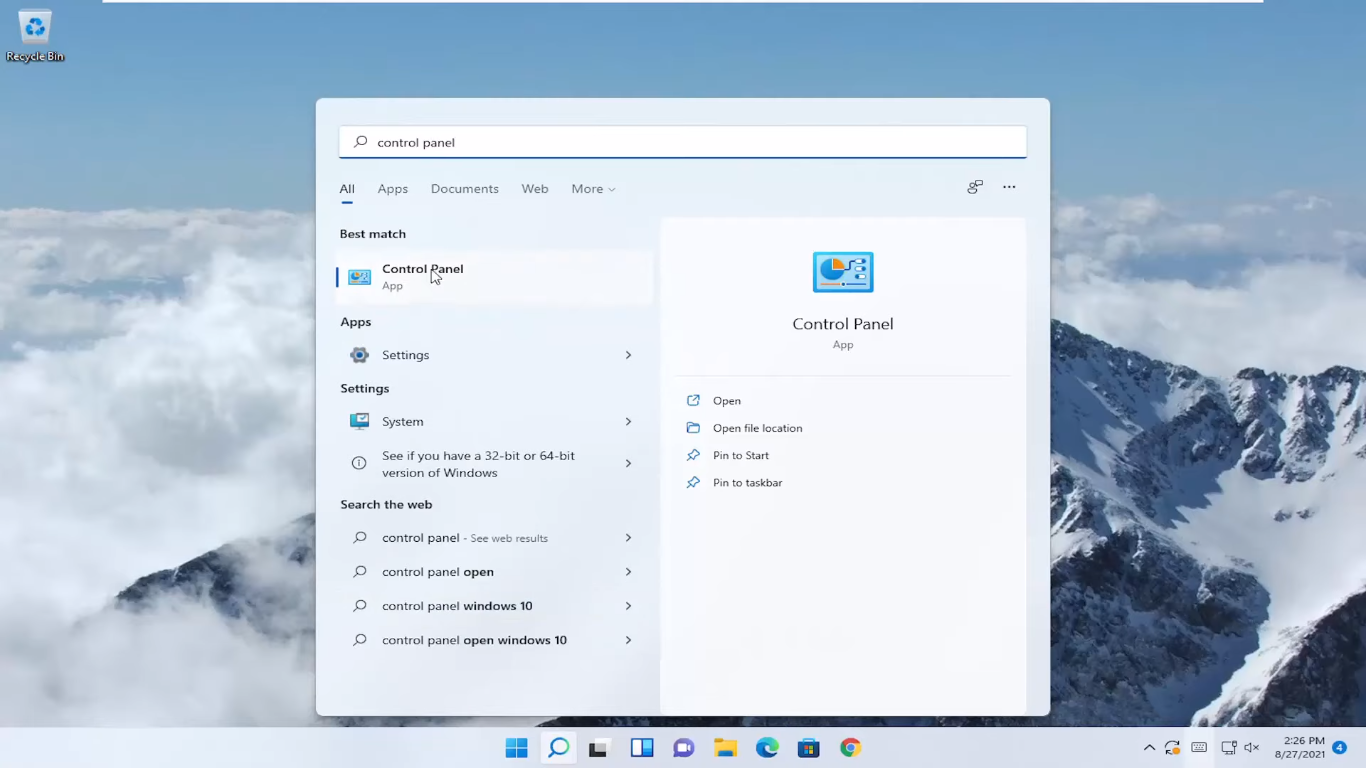
Task: Click the muted volume tray icon
Action: (1252, 748)
